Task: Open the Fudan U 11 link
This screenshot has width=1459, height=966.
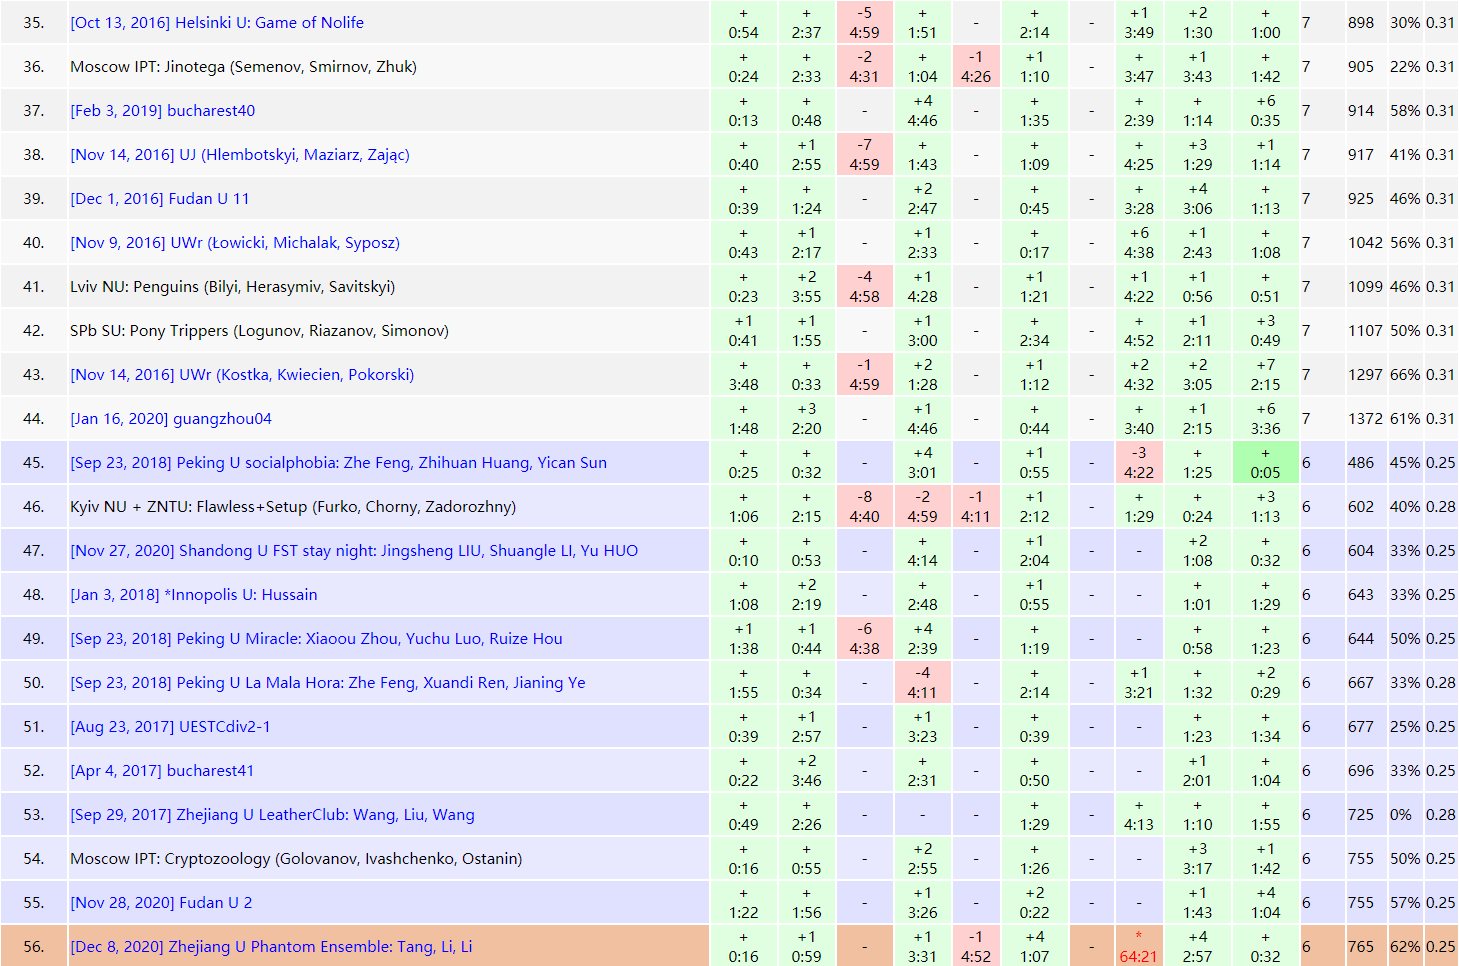Action: 160,199
